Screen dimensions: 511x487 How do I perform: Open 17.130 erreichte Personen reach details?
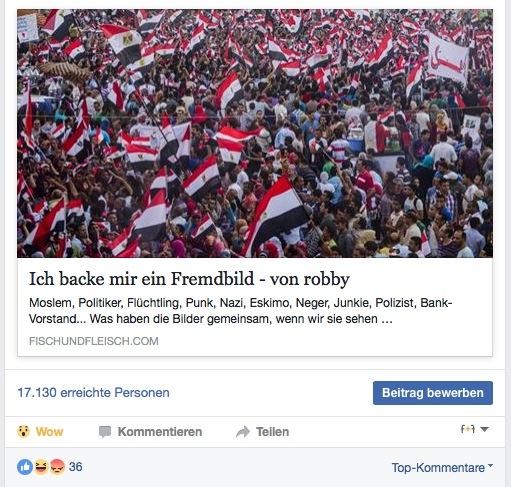coord(93,393)
